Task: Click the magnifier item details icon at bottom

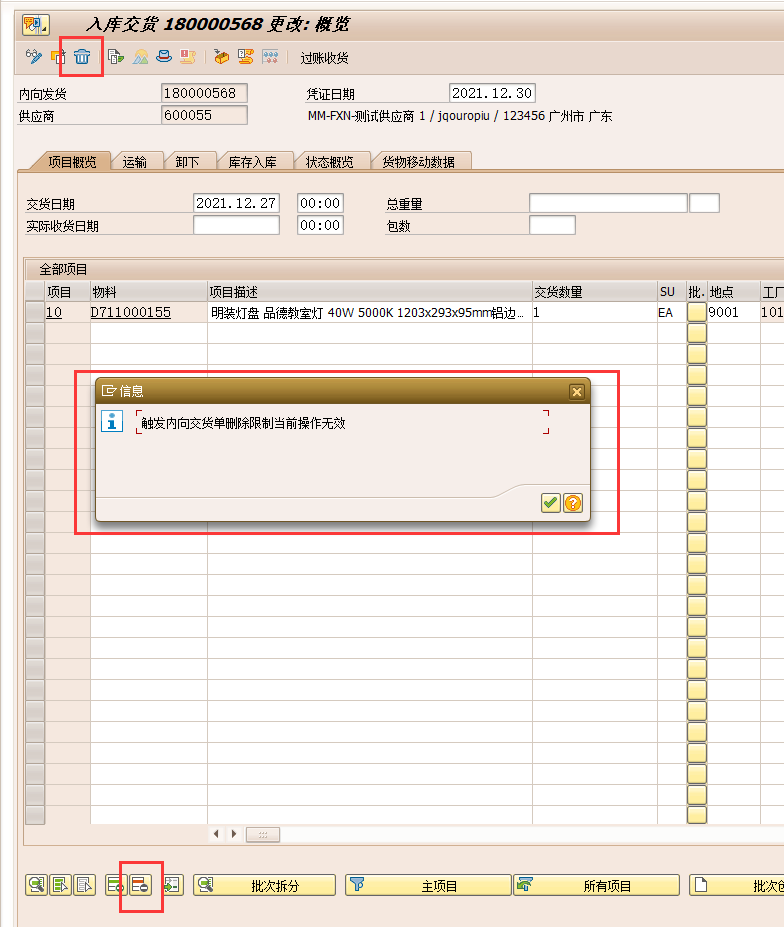Action: click(x=37, y=885)
